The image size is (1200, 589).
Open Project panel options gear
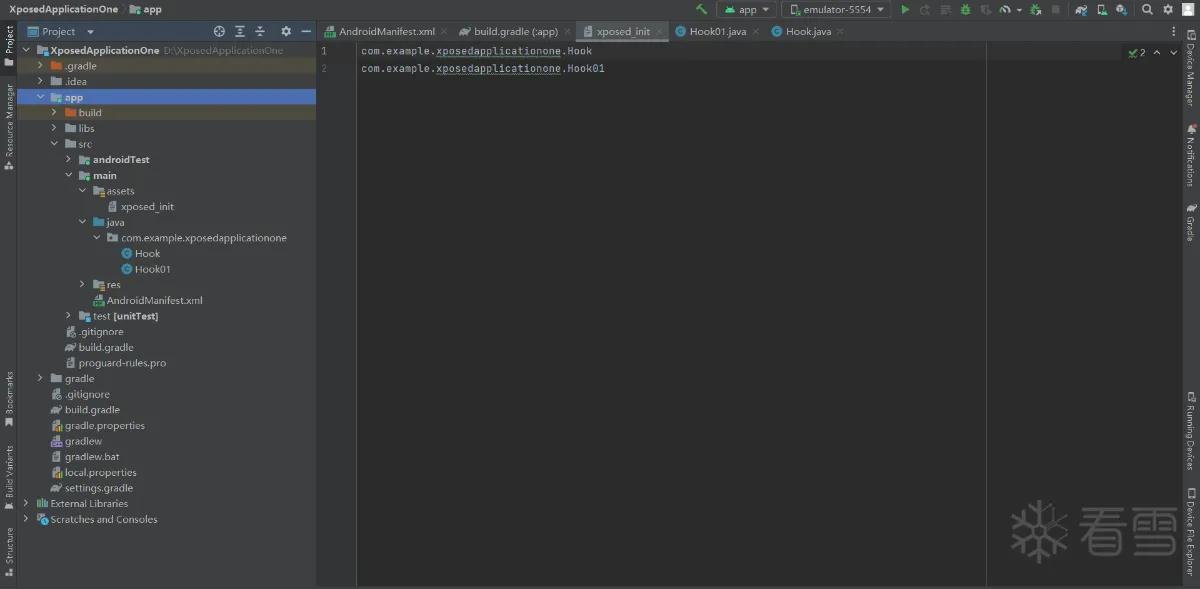[x=286, y=31]
